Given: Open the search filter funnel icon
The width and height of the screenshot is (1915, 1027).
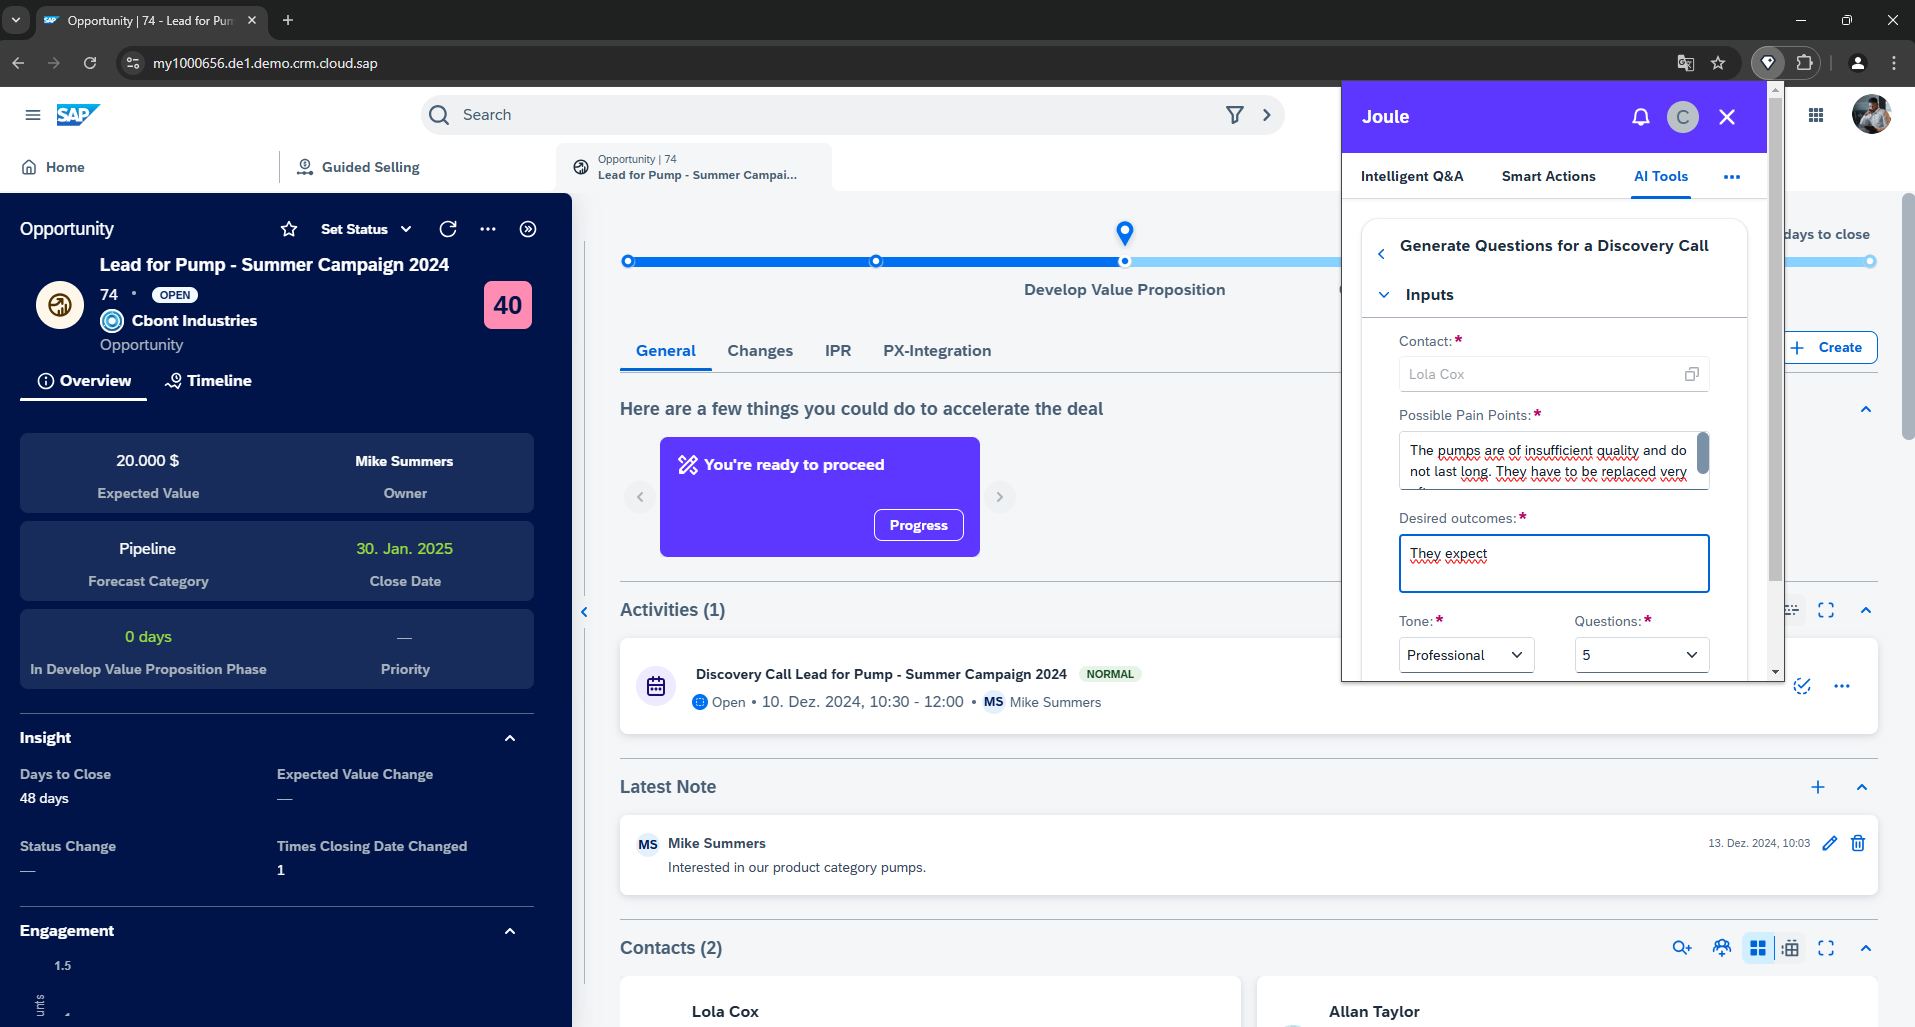Looking at the screenshot, I should pos(1235,115).
